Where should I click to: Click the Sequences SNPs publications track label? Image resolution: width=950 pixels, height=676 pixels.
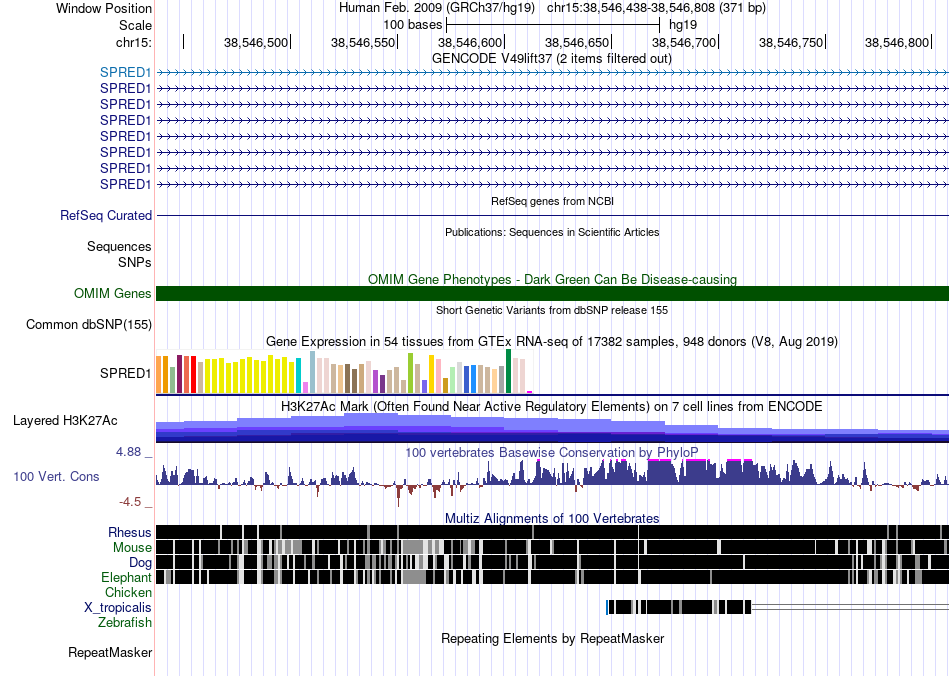119,254
